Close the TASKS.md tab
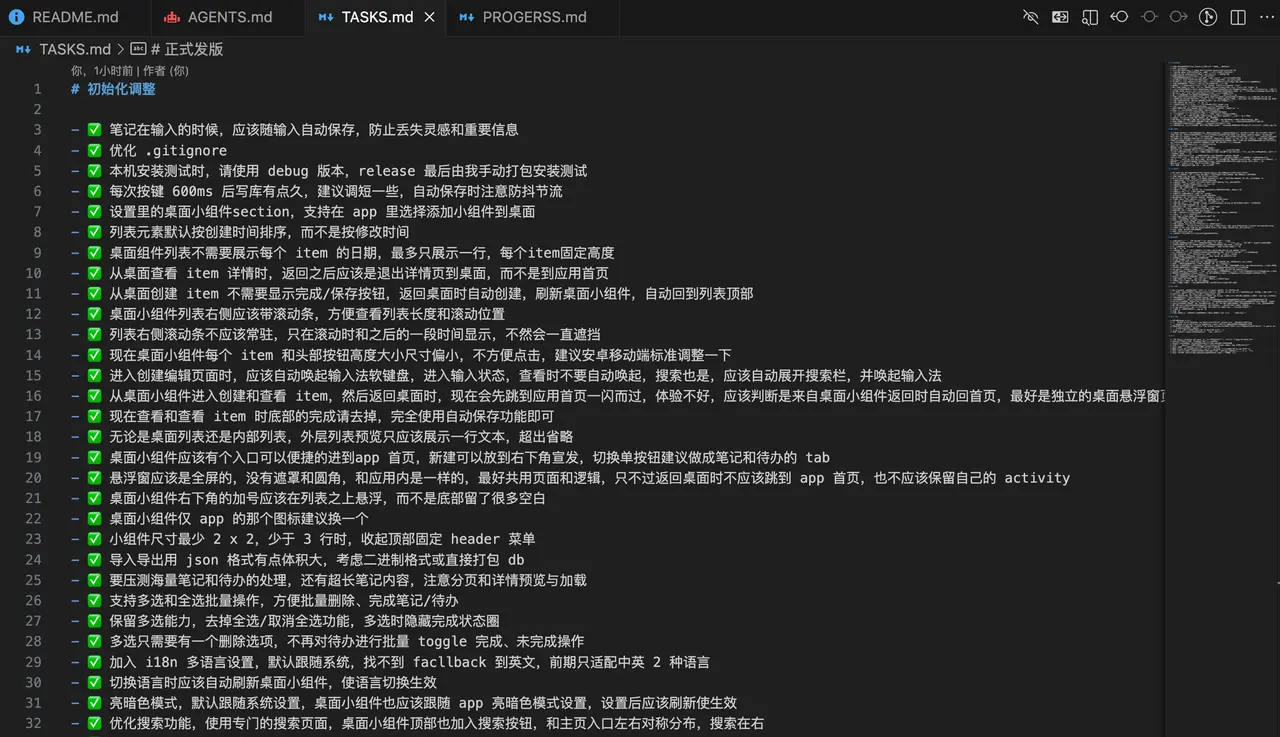 pyautogui.click(x=429, y=17)
